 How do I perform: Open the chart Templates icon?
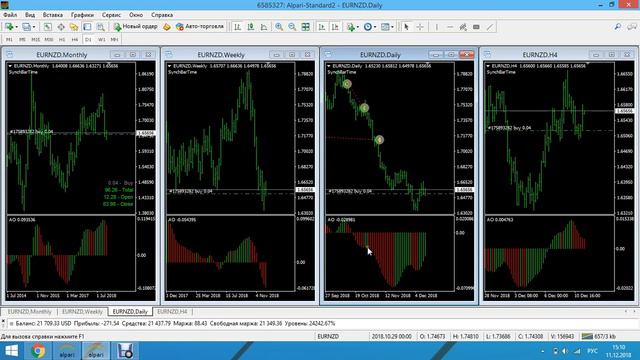[385, 27]
